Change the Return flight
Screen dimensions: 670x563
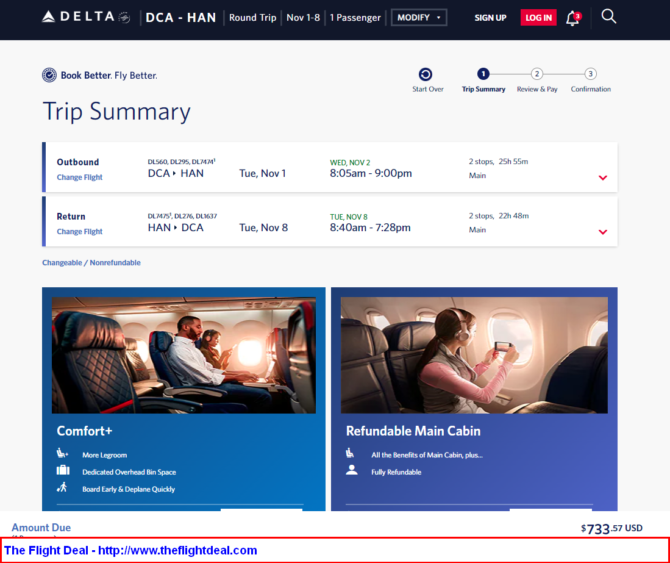pyautogui.click(x=79, y=232)
